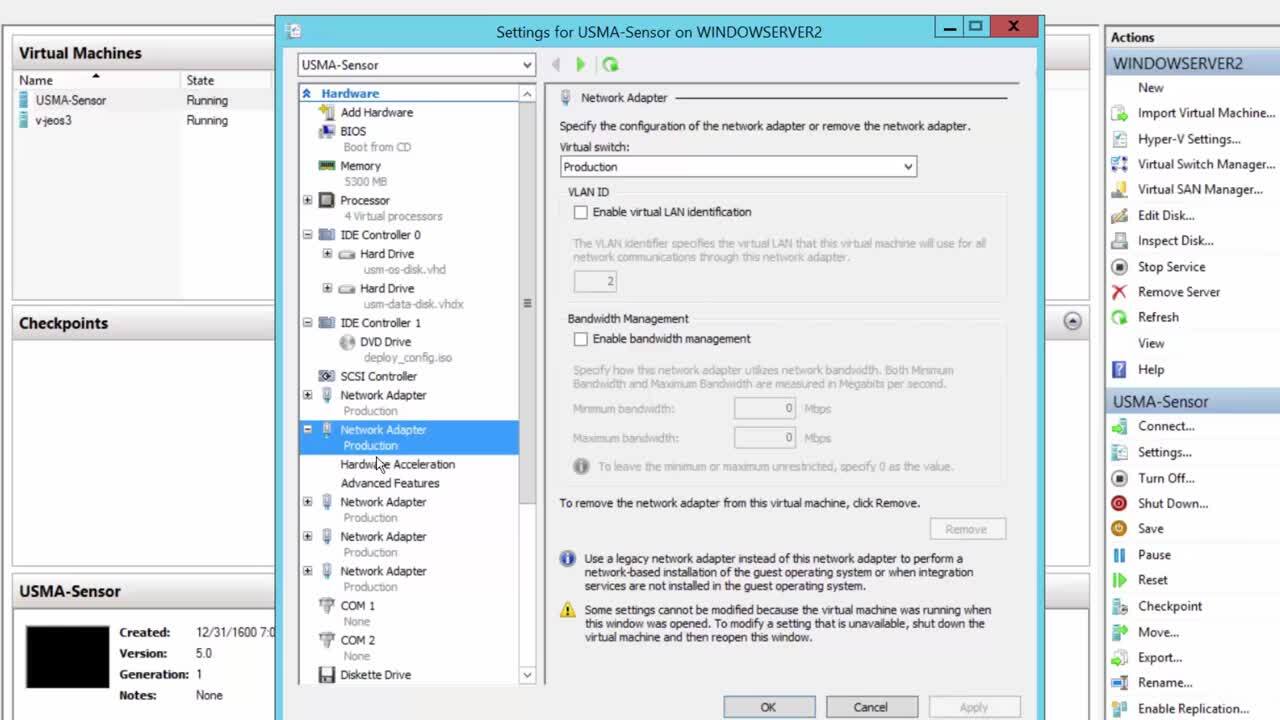Screen dimensions: 1280x720
Task: Open Hardware Acceleration settings
Action: pyautogui.click(x=397, y=464)
